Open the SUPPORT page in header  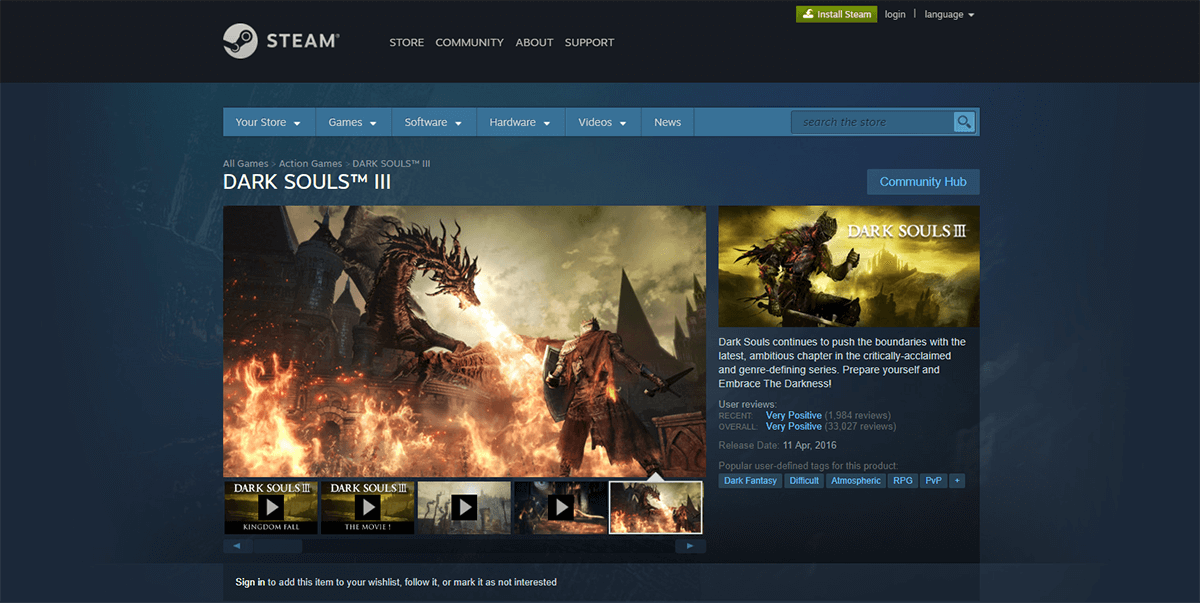click(x=589, y=42)
